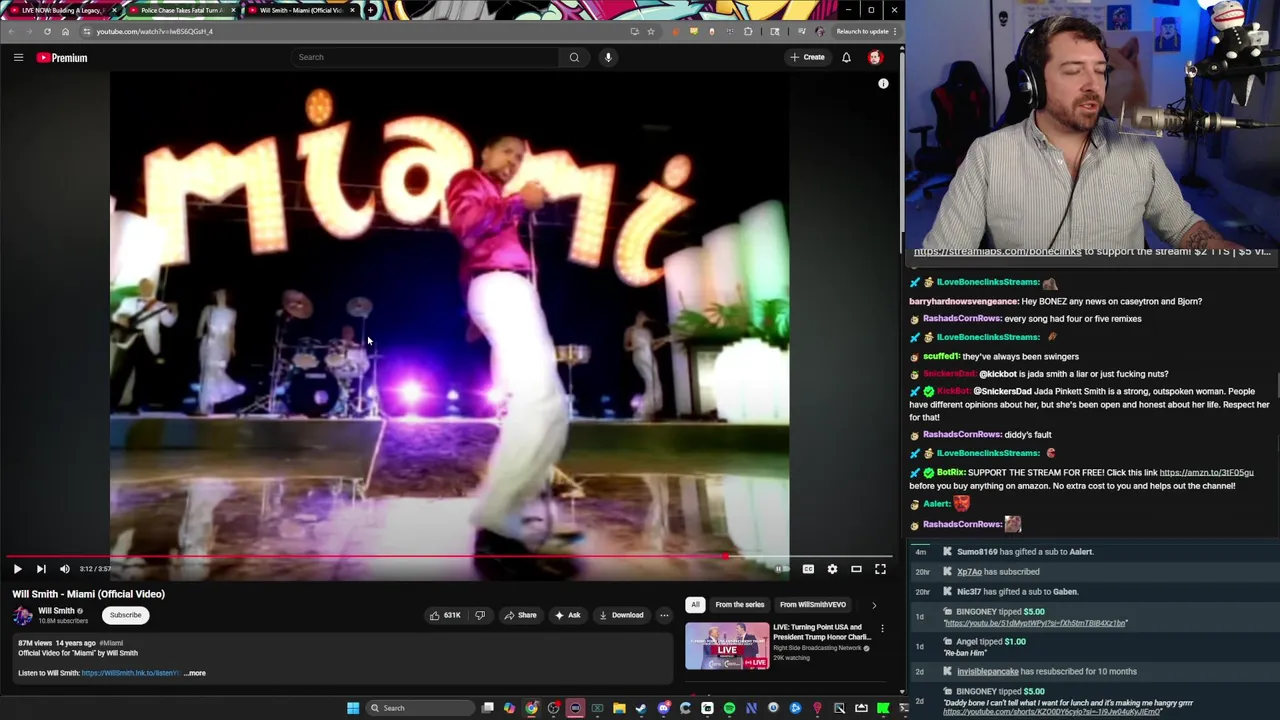Open File Explorer from the taskbar
1280x720 pixels.
(x=619, y=708)
